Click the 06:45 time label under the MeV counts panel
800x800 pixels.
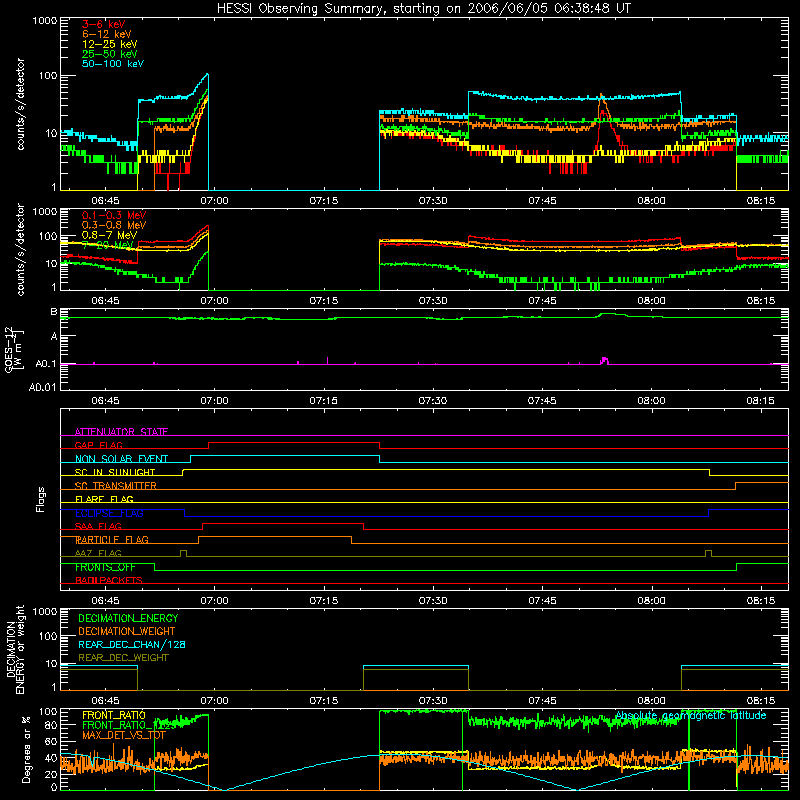tap(105, 301)
